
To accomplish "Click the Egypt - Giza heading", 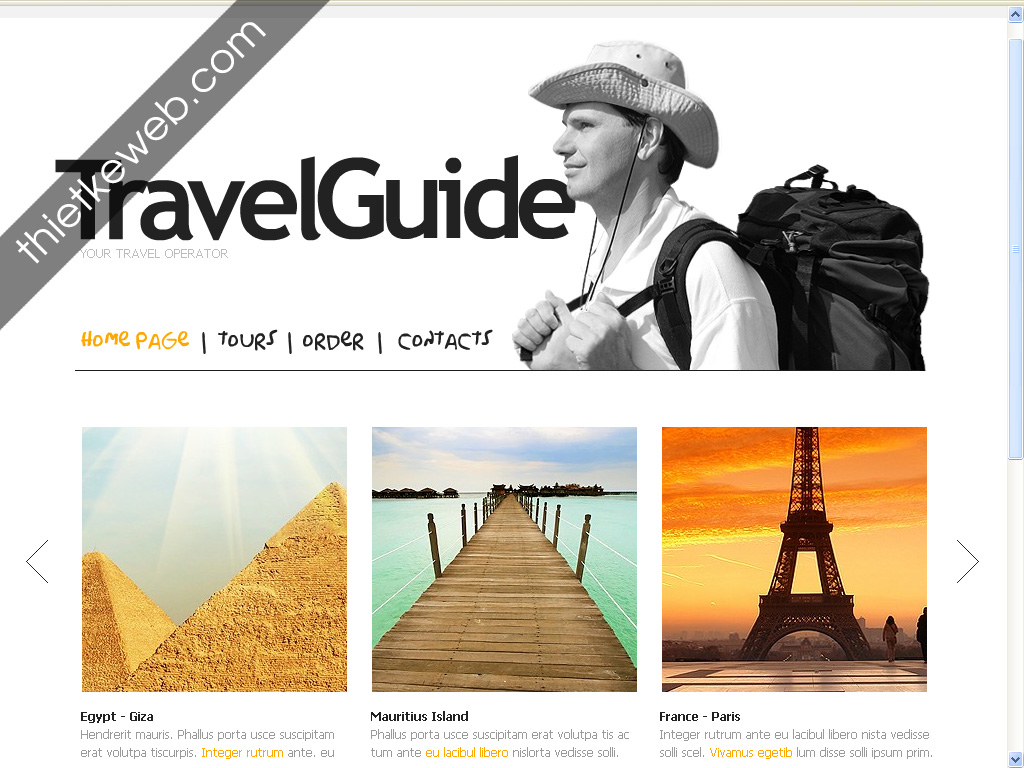I will 117,716.
